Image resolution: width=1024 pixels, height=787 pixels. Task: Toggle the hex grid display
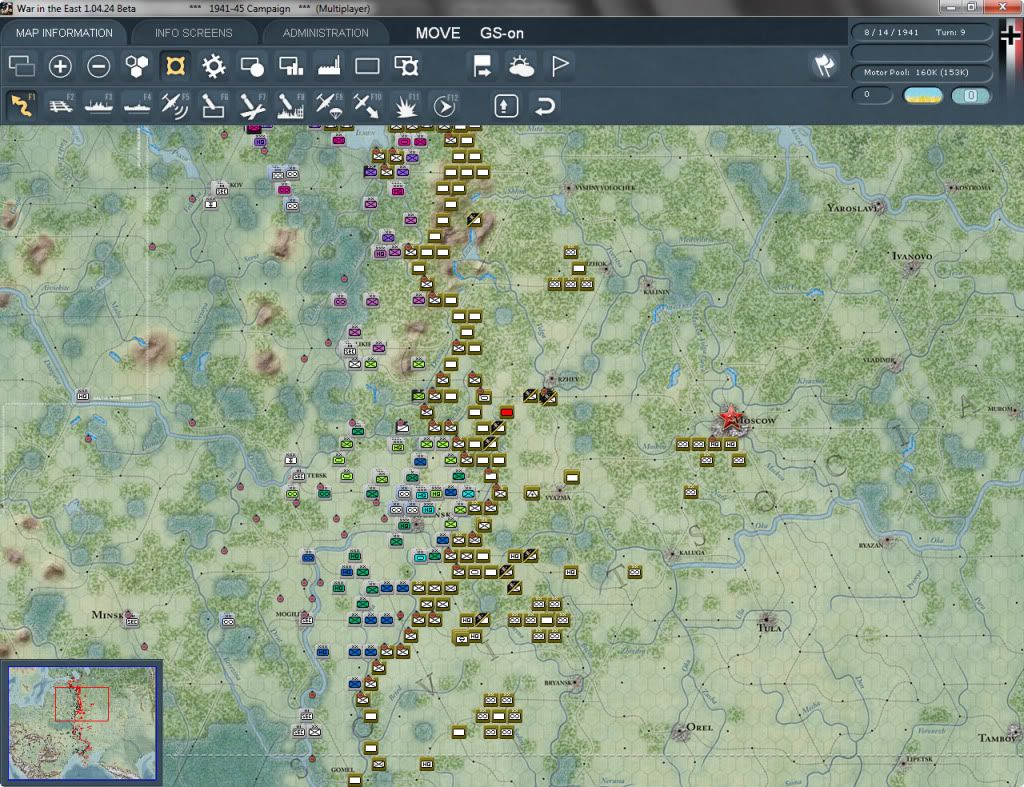pyautogui.click(x=137, y=66)
